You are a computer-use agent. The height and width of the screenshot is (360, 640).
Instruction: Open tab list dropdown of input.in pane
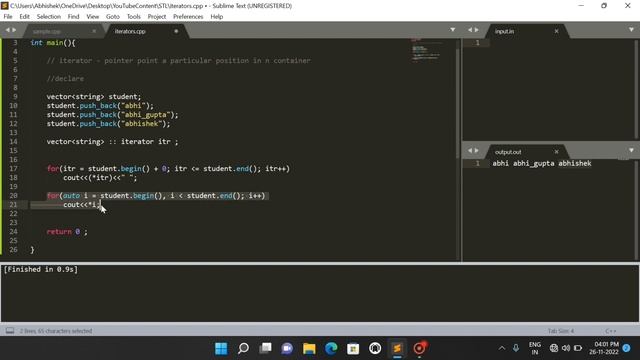[x=631, y=30]
